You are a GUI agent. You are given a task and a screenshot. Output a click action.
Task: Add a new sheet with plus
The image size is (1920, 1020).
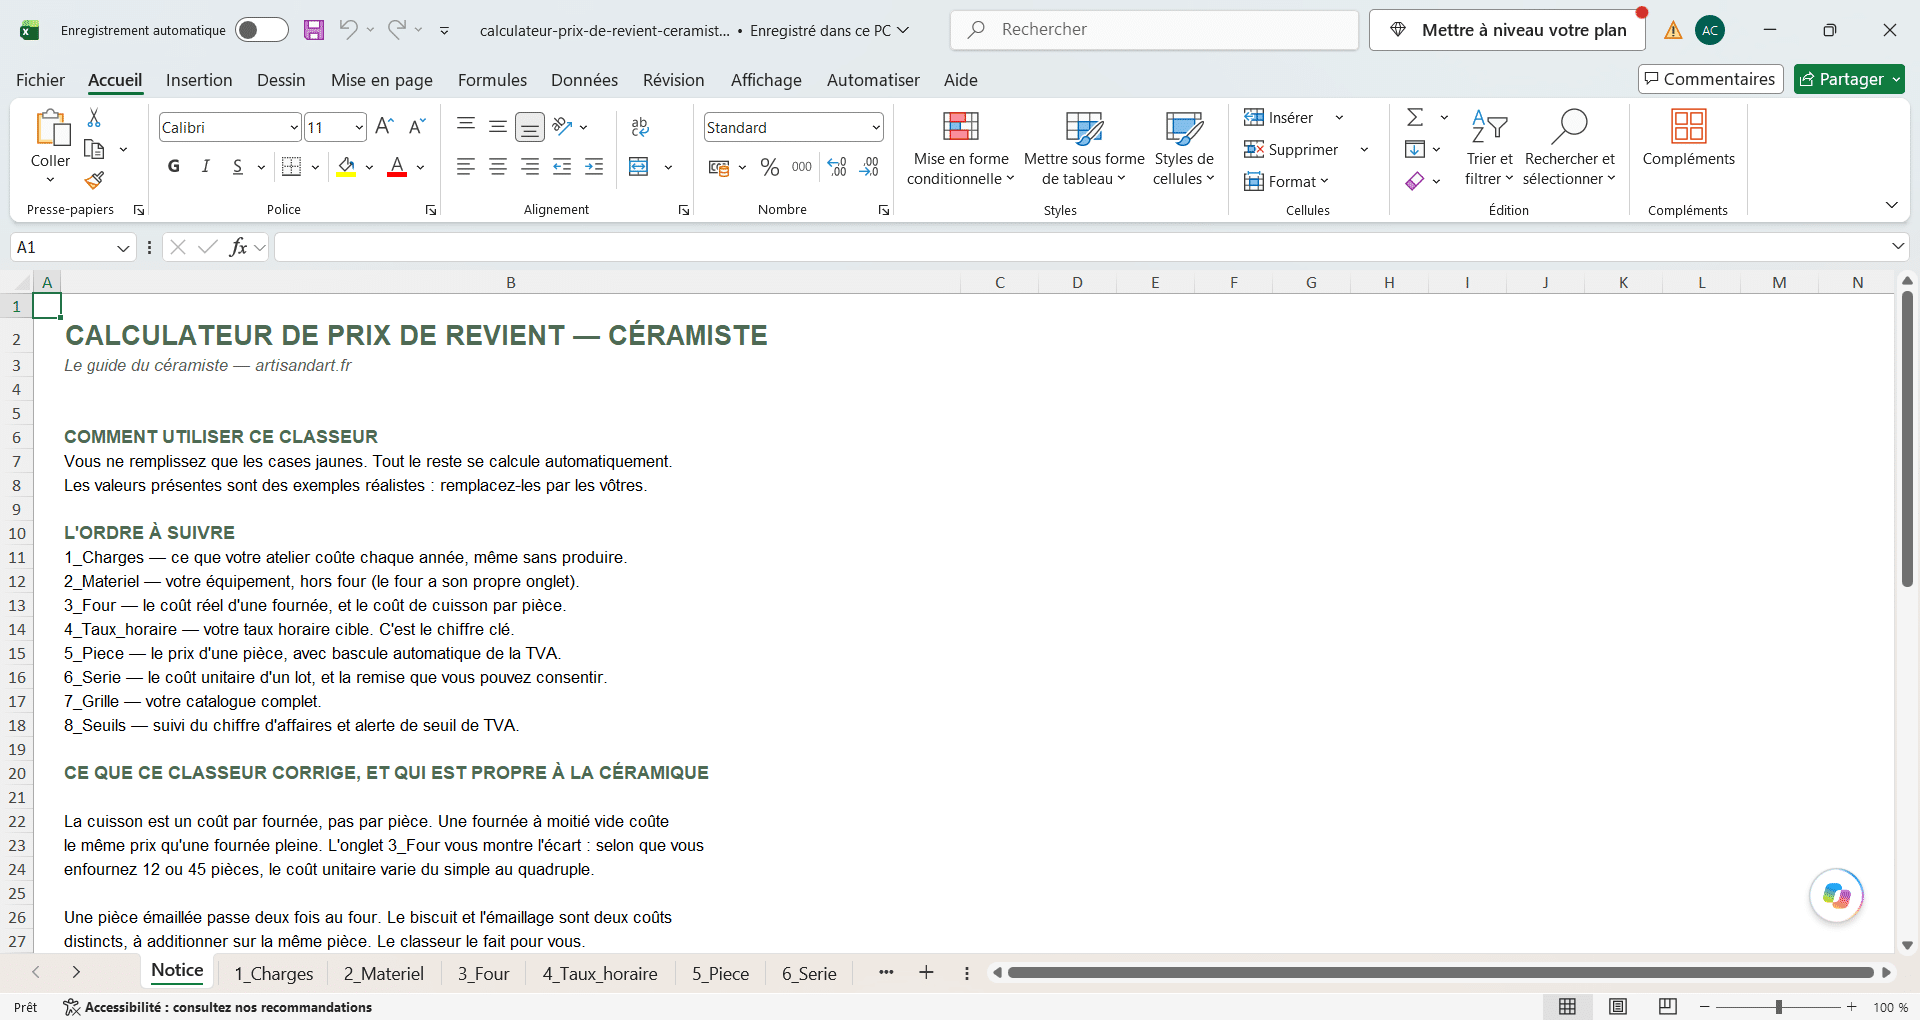(927, 972)
